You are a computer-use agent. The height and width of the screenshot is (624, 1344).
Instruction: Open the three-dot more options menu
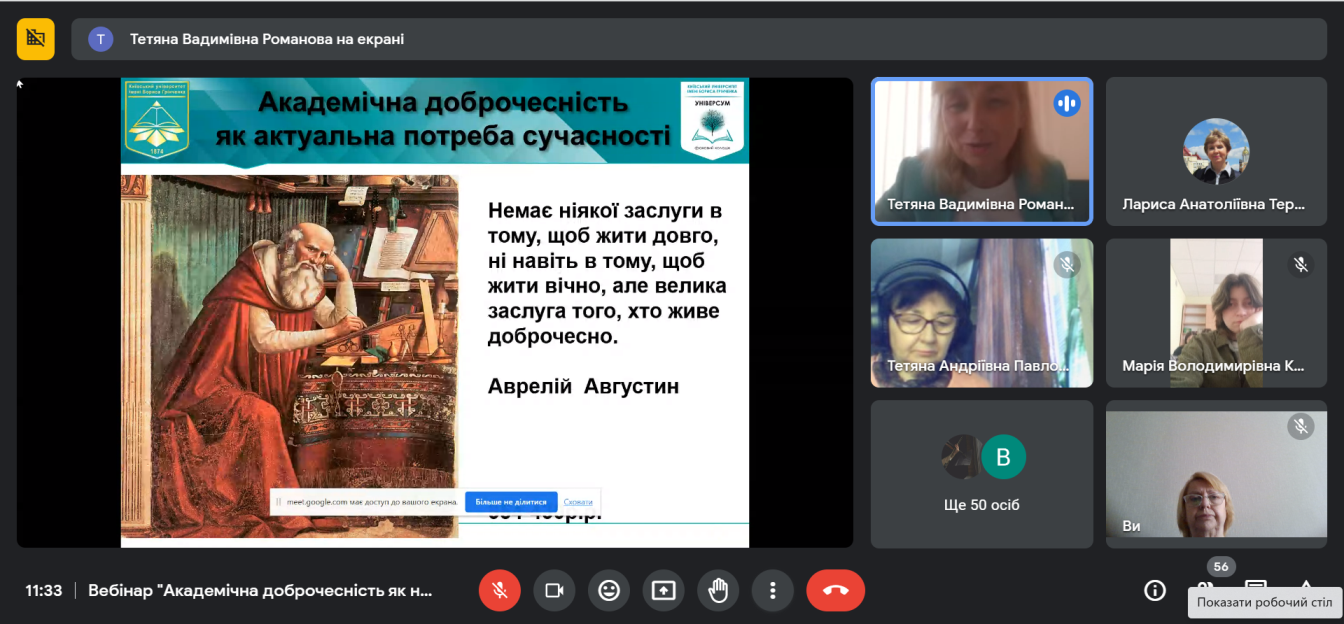[x=772, y=590]
